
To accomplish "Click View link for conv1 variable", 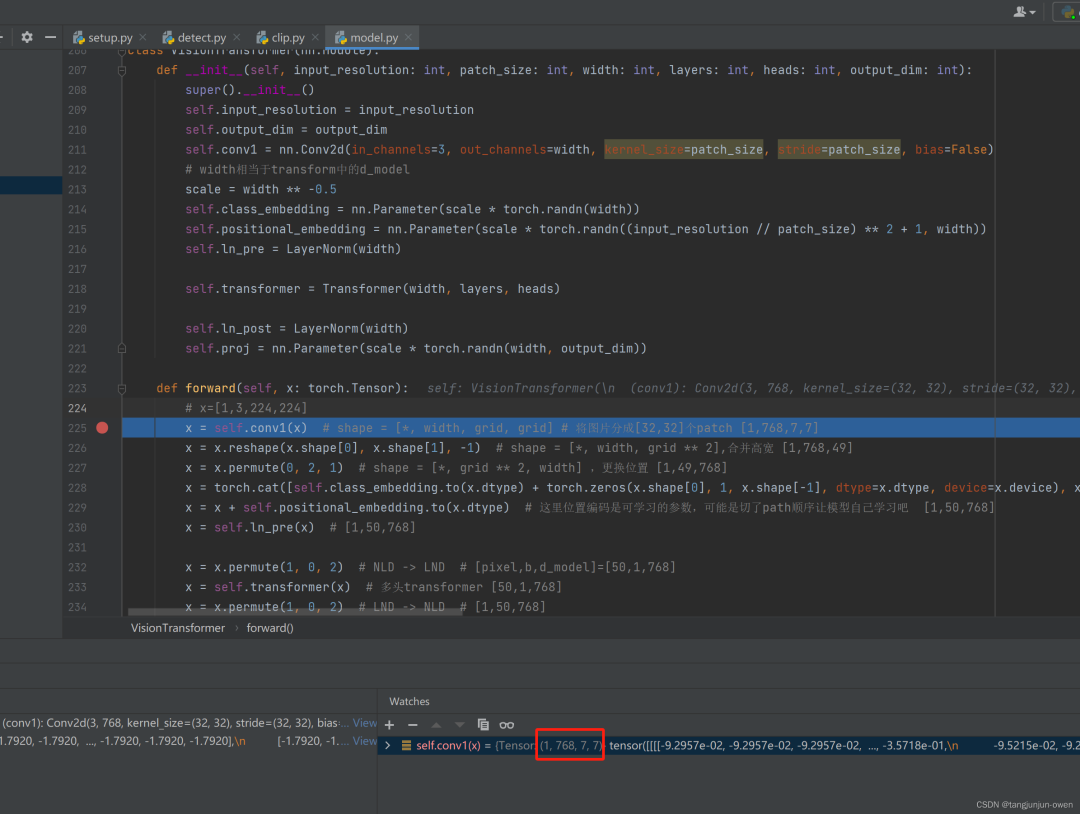I will 365,722.
